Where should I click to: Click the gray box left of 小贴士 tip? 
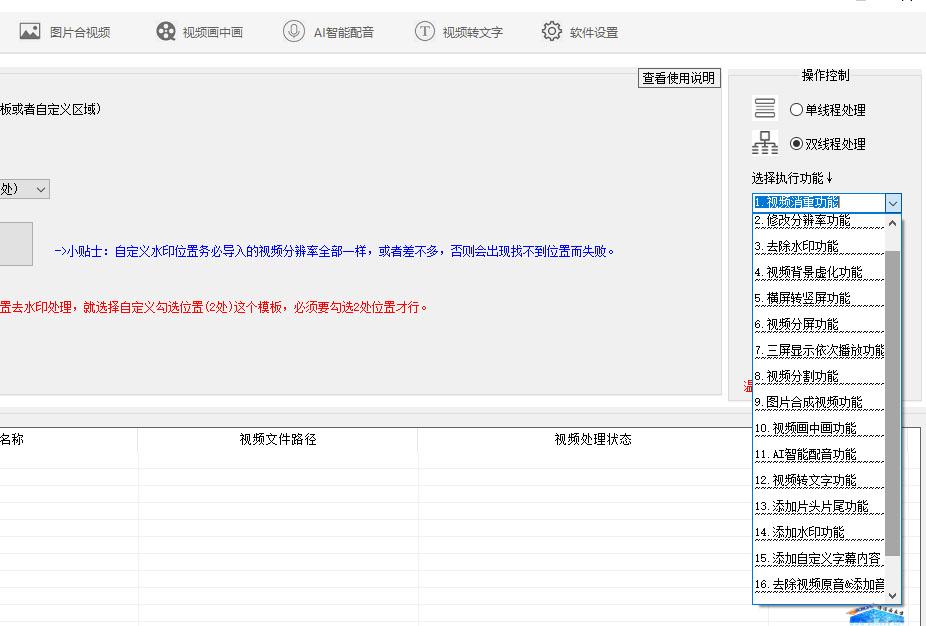16,244
